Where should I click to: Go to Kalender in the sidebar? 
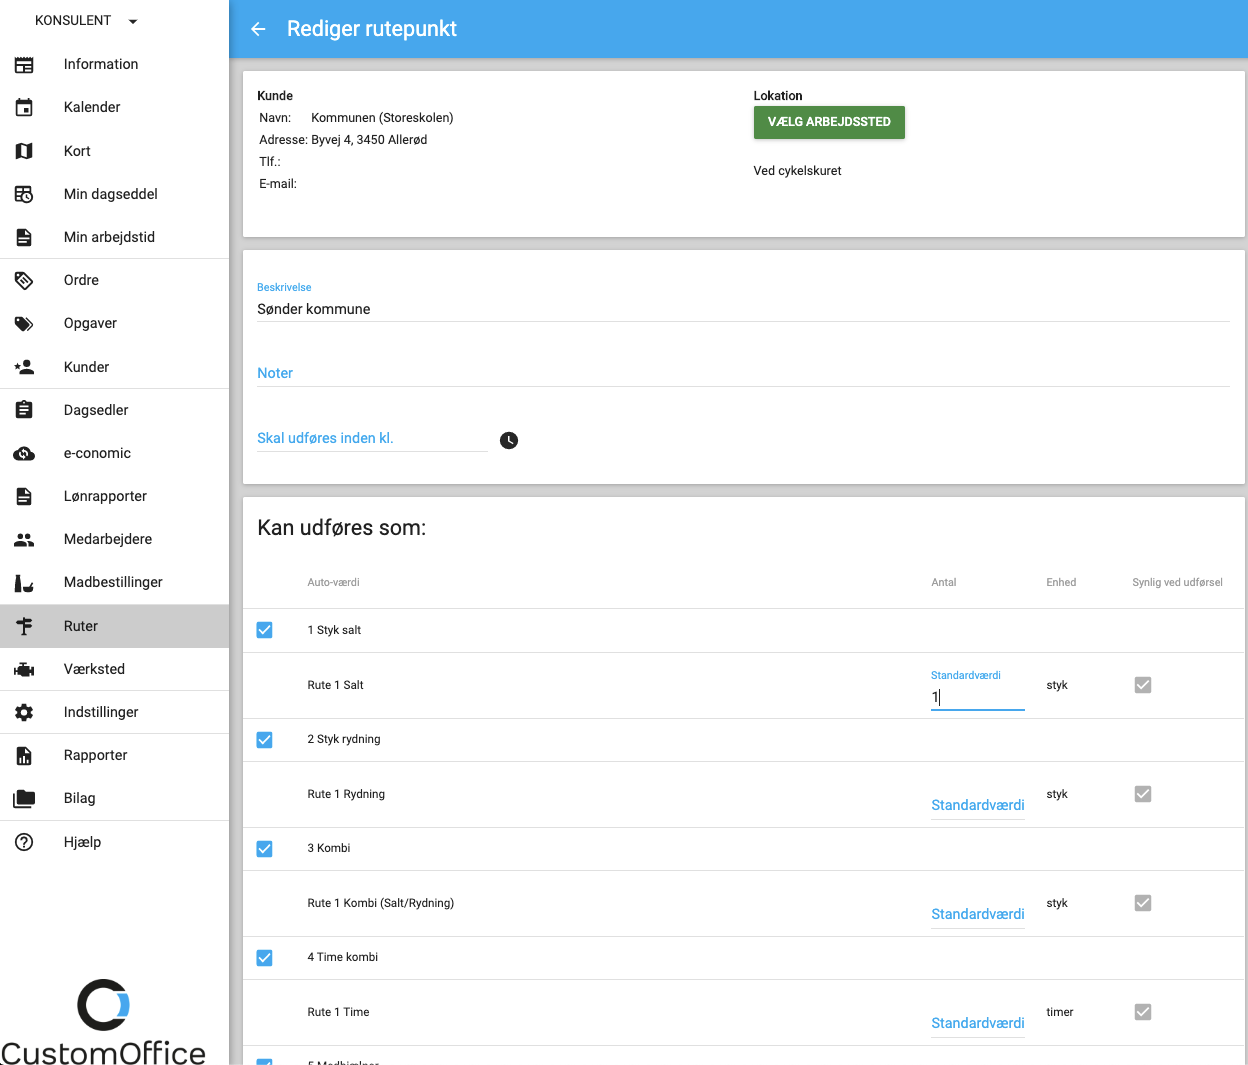[x=114, y=108]
